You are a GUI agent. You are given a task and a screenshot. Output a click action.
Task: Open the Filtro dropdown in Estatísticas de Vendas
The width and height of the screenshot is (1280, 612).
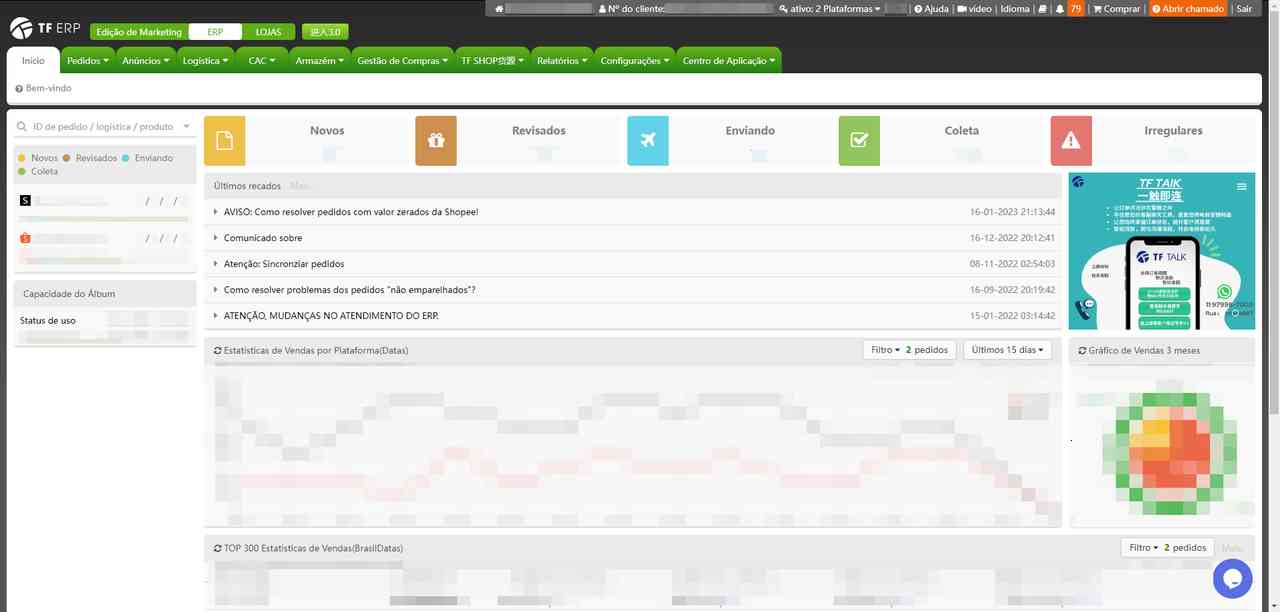tap(884, 350)
